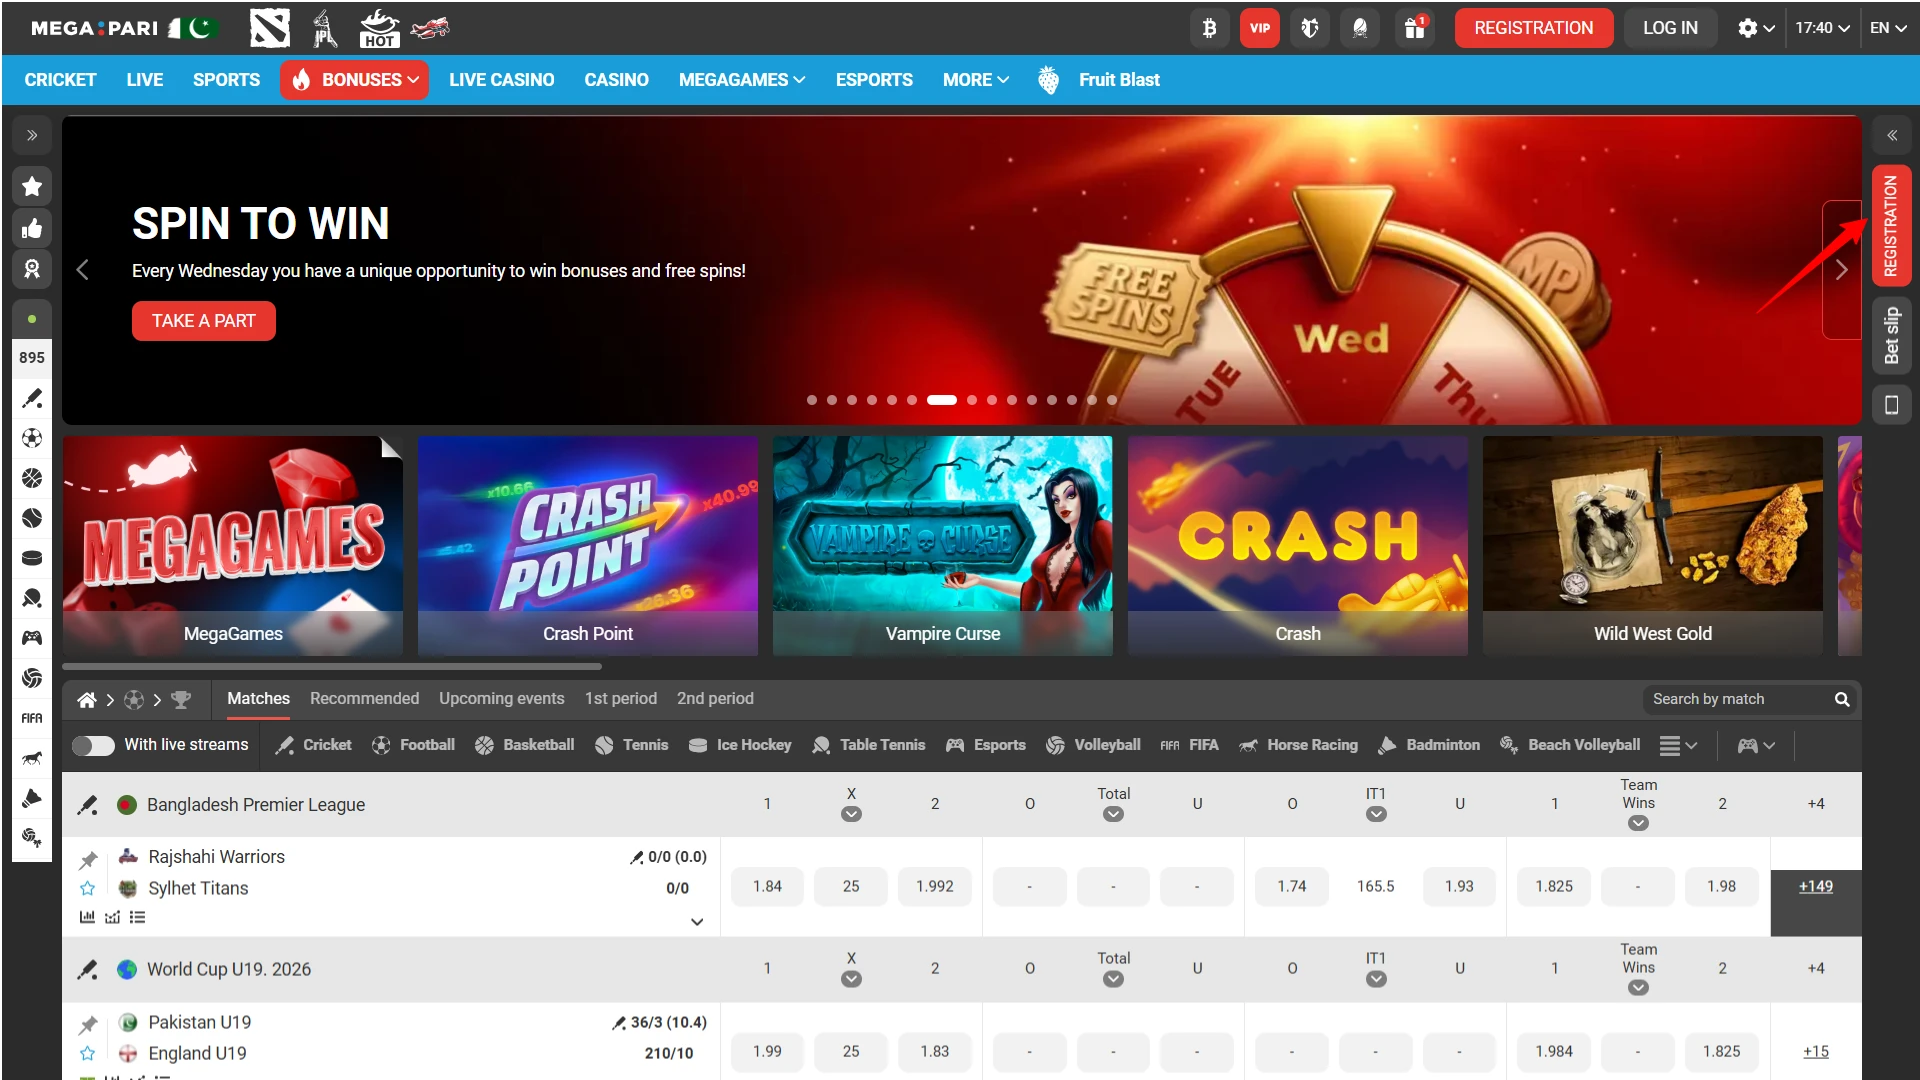Open gifts via the gift icon with badge
Screen dimensions: 1920x1080
pos(1414,28)
